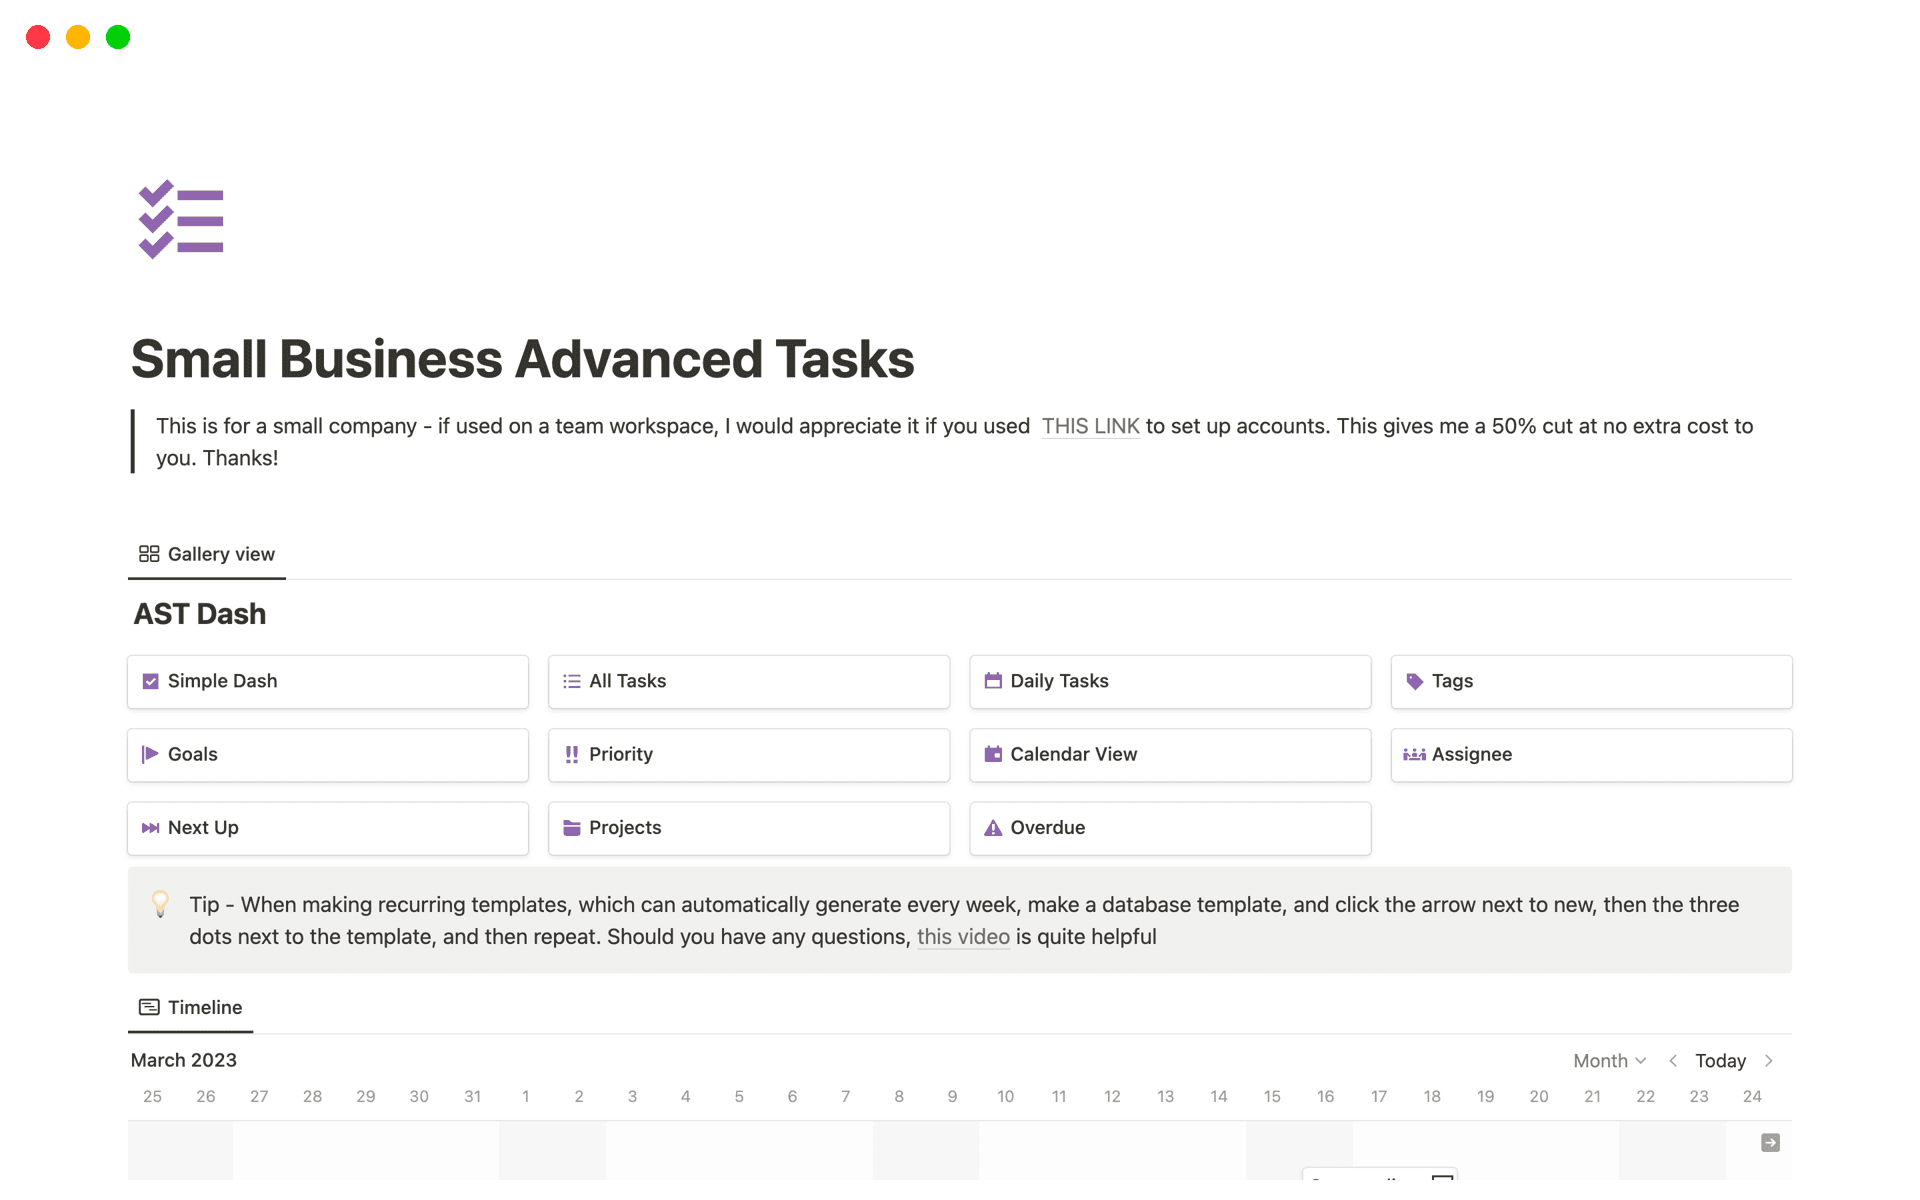Click the yellow window minimize button

coord(78,37)
